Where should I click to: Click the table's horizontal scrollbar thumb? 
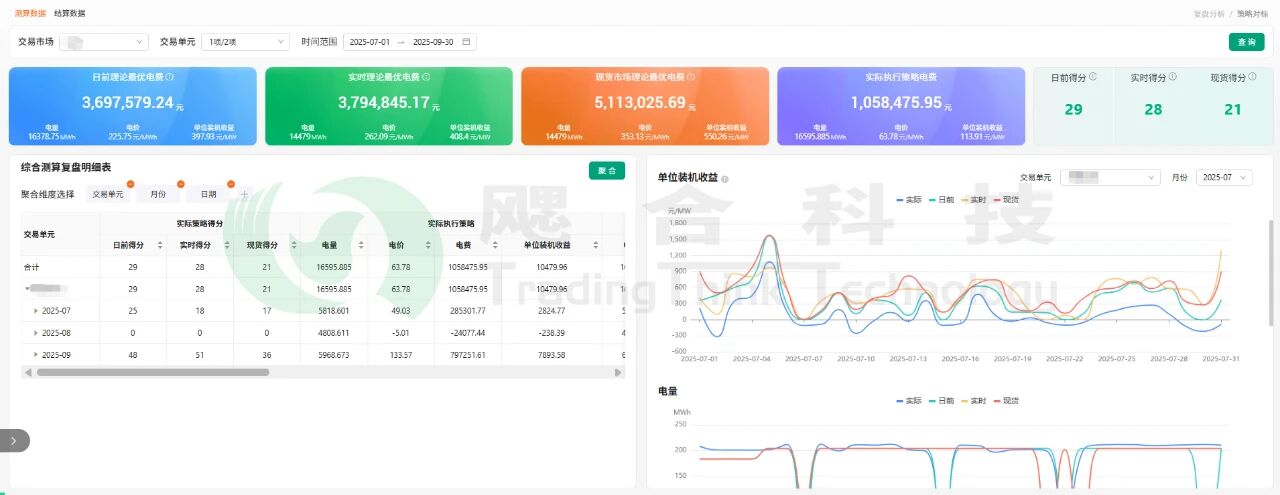pyautogui.click(x=150, y=372)
